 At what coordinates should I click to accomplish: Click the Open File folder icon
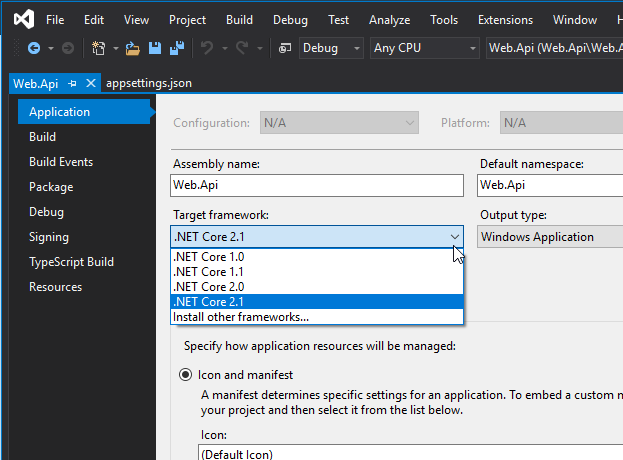tap(132, 48)
